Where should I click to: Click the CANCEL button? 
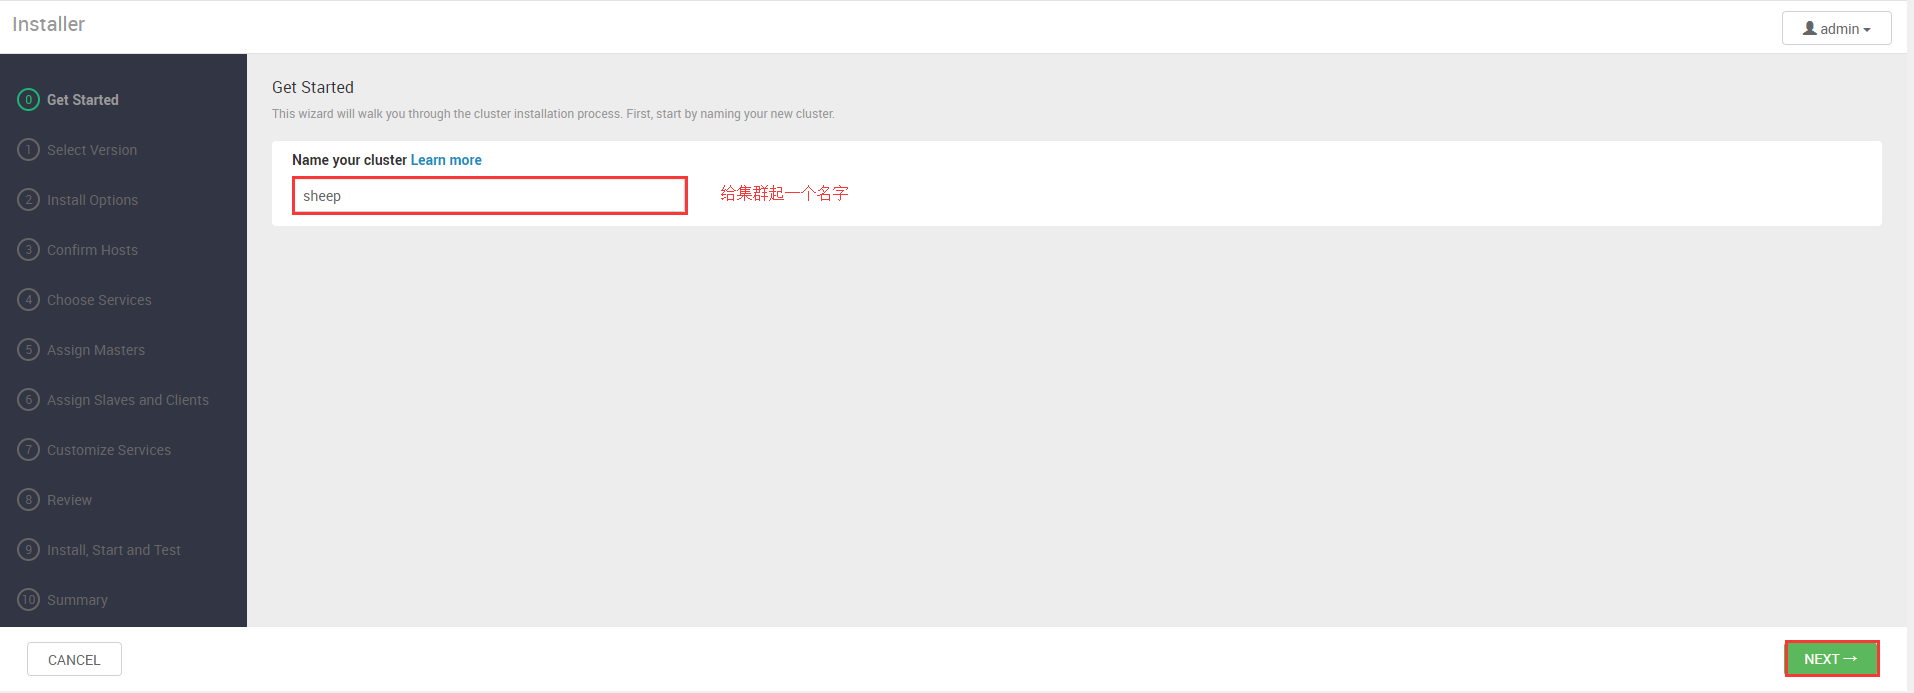pyautogui.click(x=74, y=659)
